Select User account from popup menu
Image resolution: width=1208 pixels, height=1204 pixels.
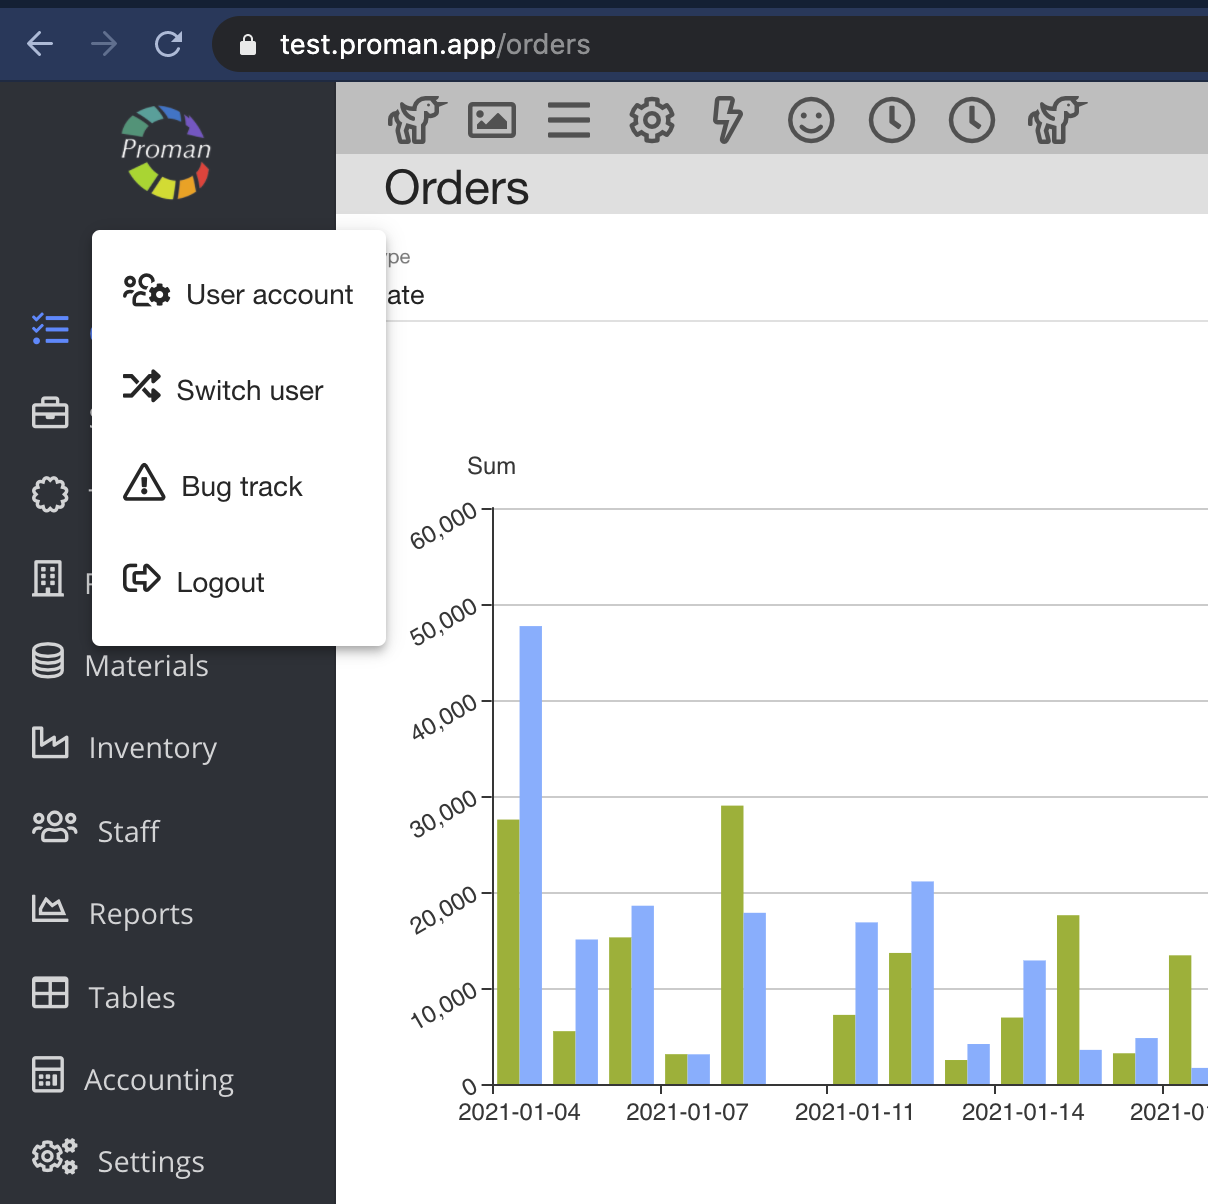[x=238, y=294]
